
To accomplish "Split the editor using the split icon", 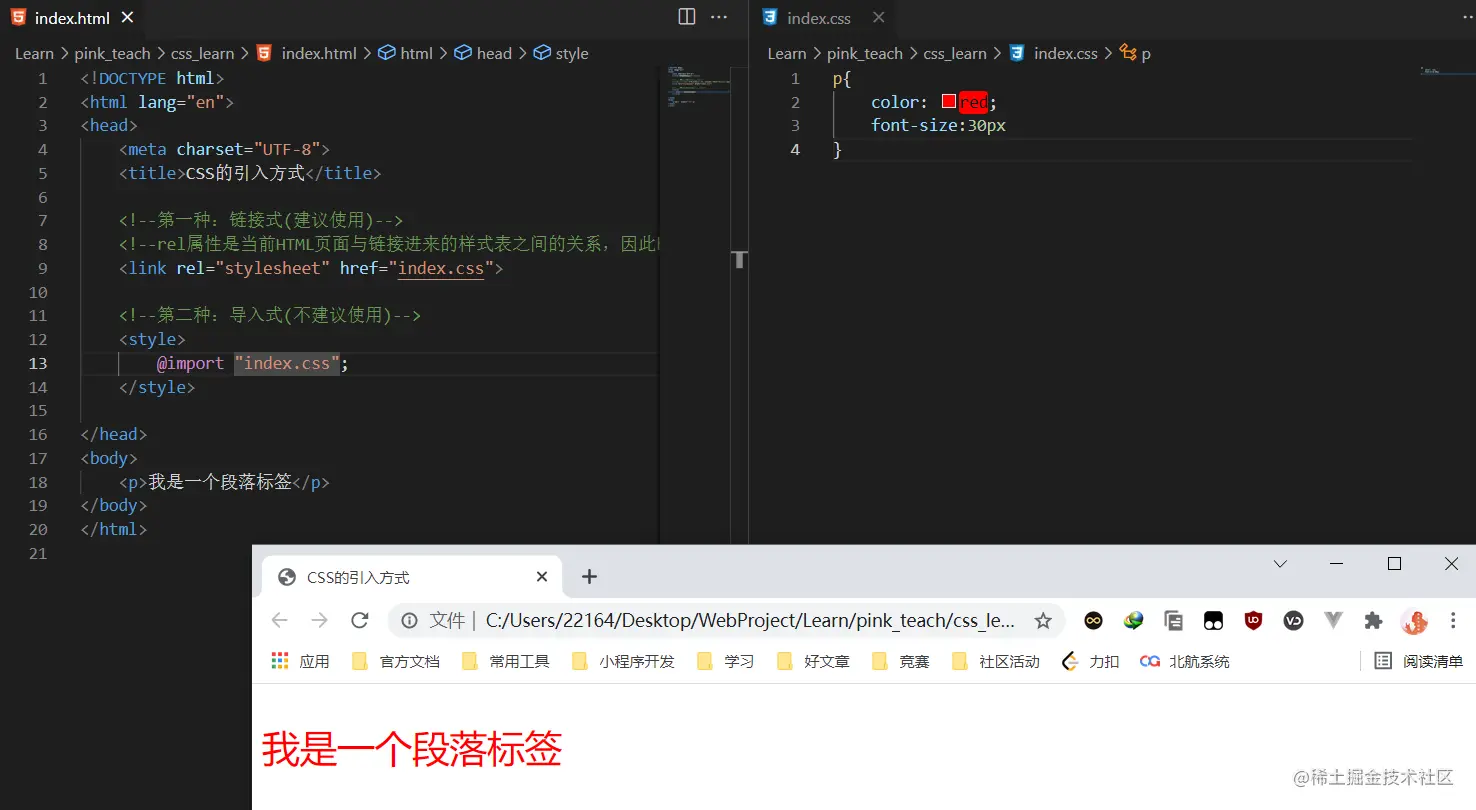I will 686,16.
